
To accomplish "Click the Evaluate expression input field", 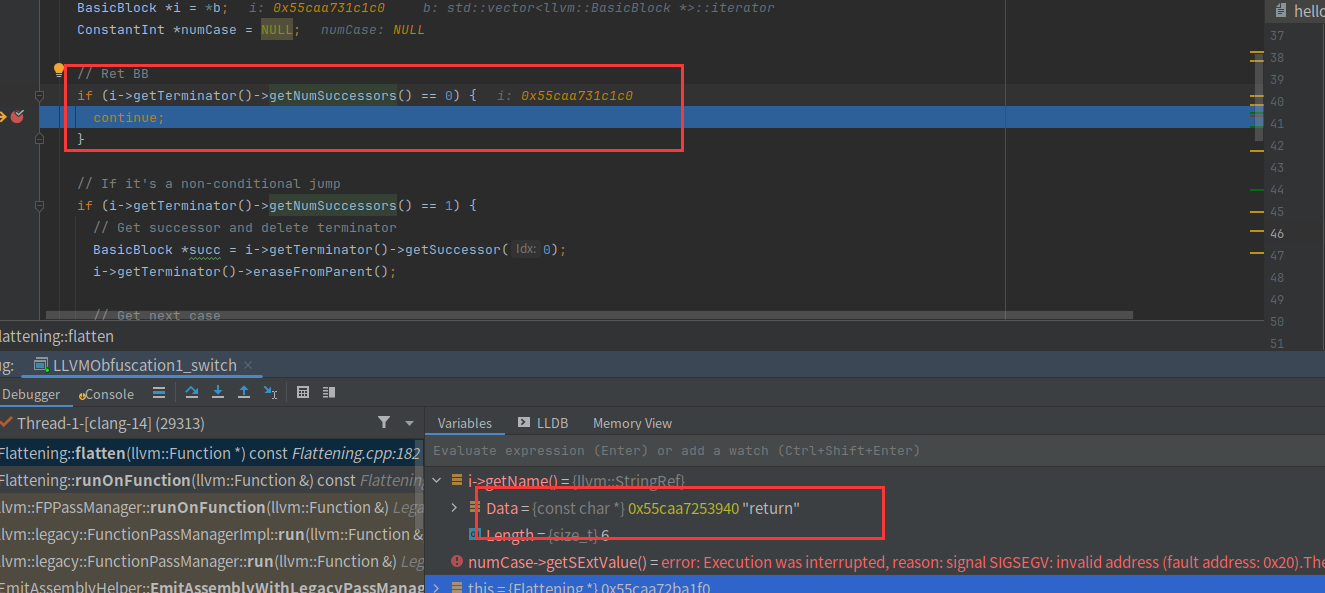I will pyautogui.click(x=875, y=451).
